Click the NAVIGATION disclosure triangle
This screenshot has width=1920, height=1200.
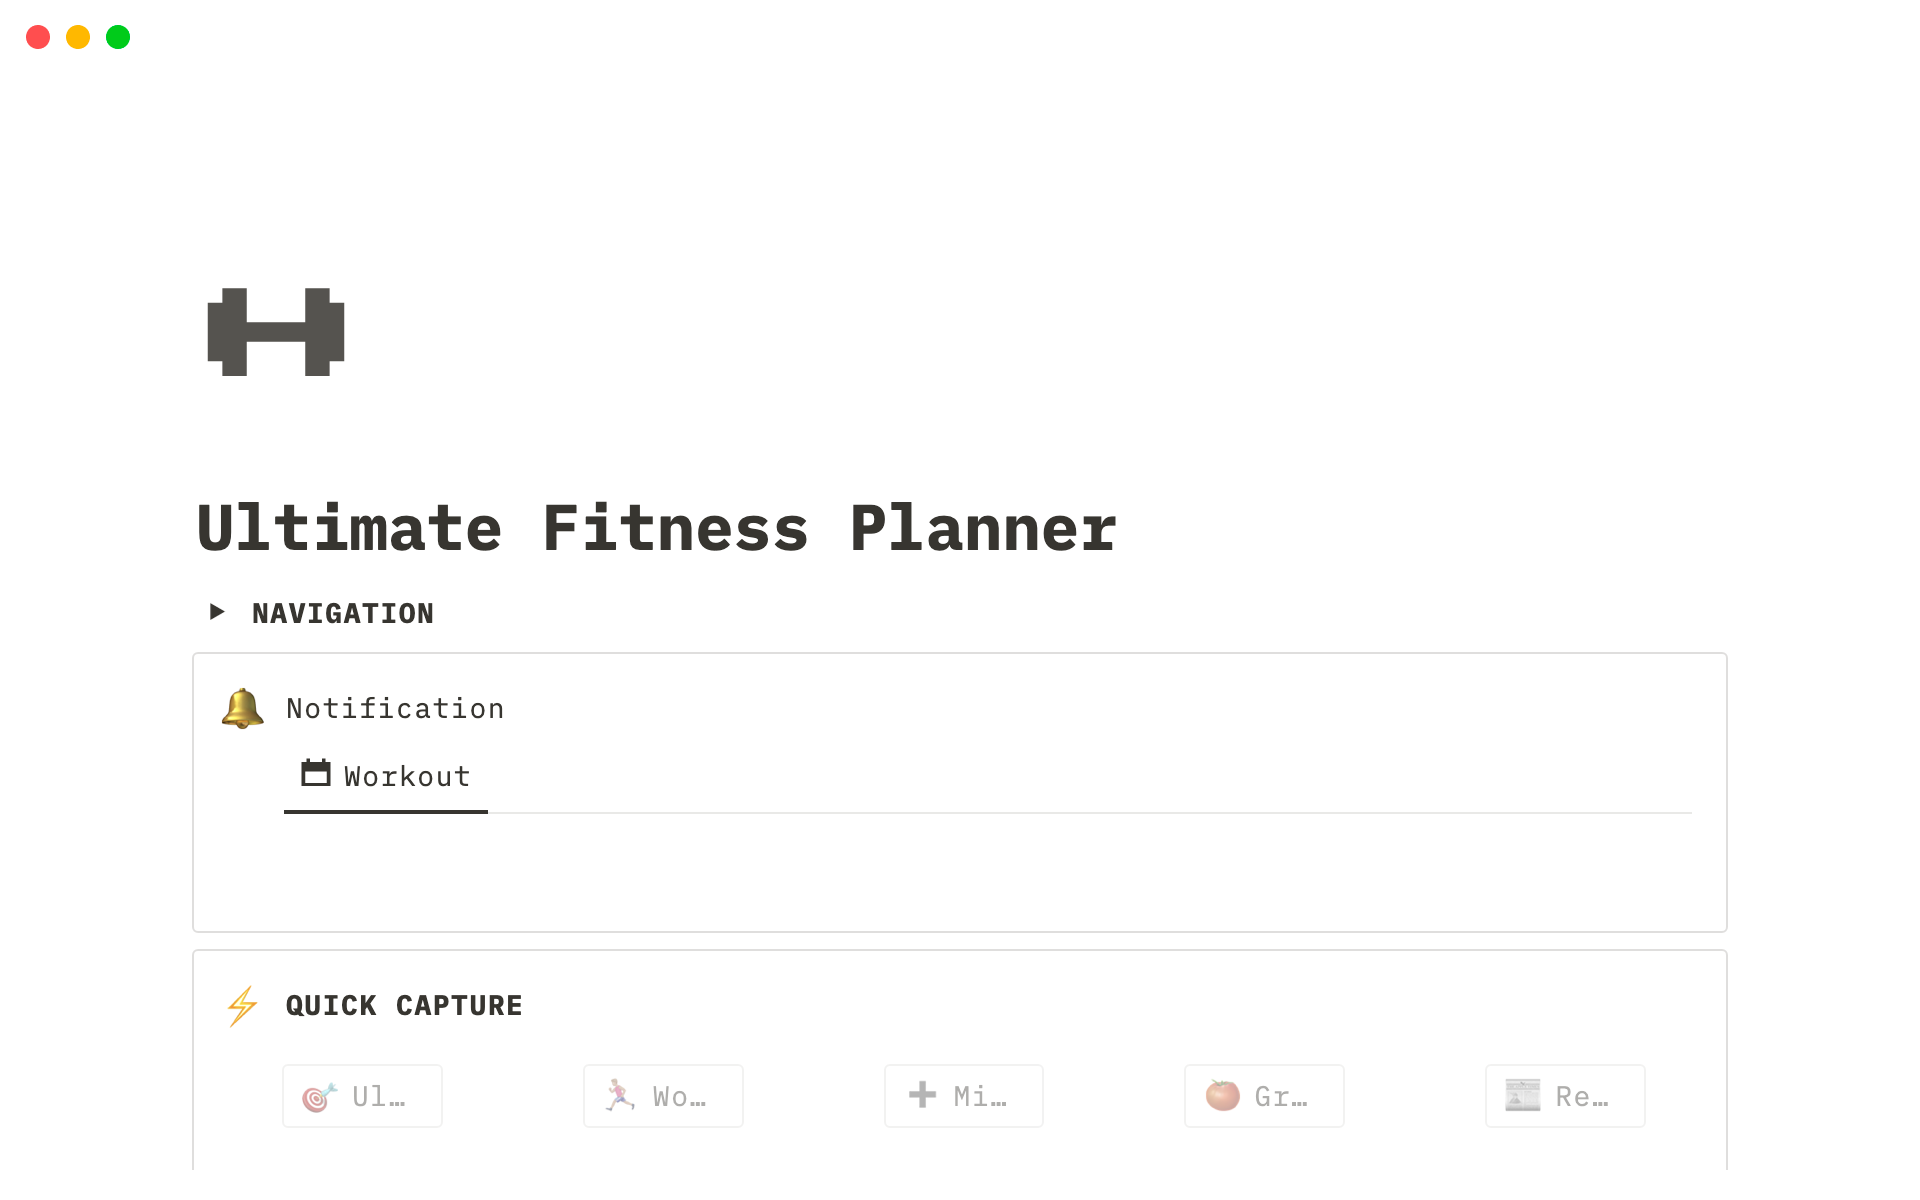pyautogui.click(x=217, y=612)
